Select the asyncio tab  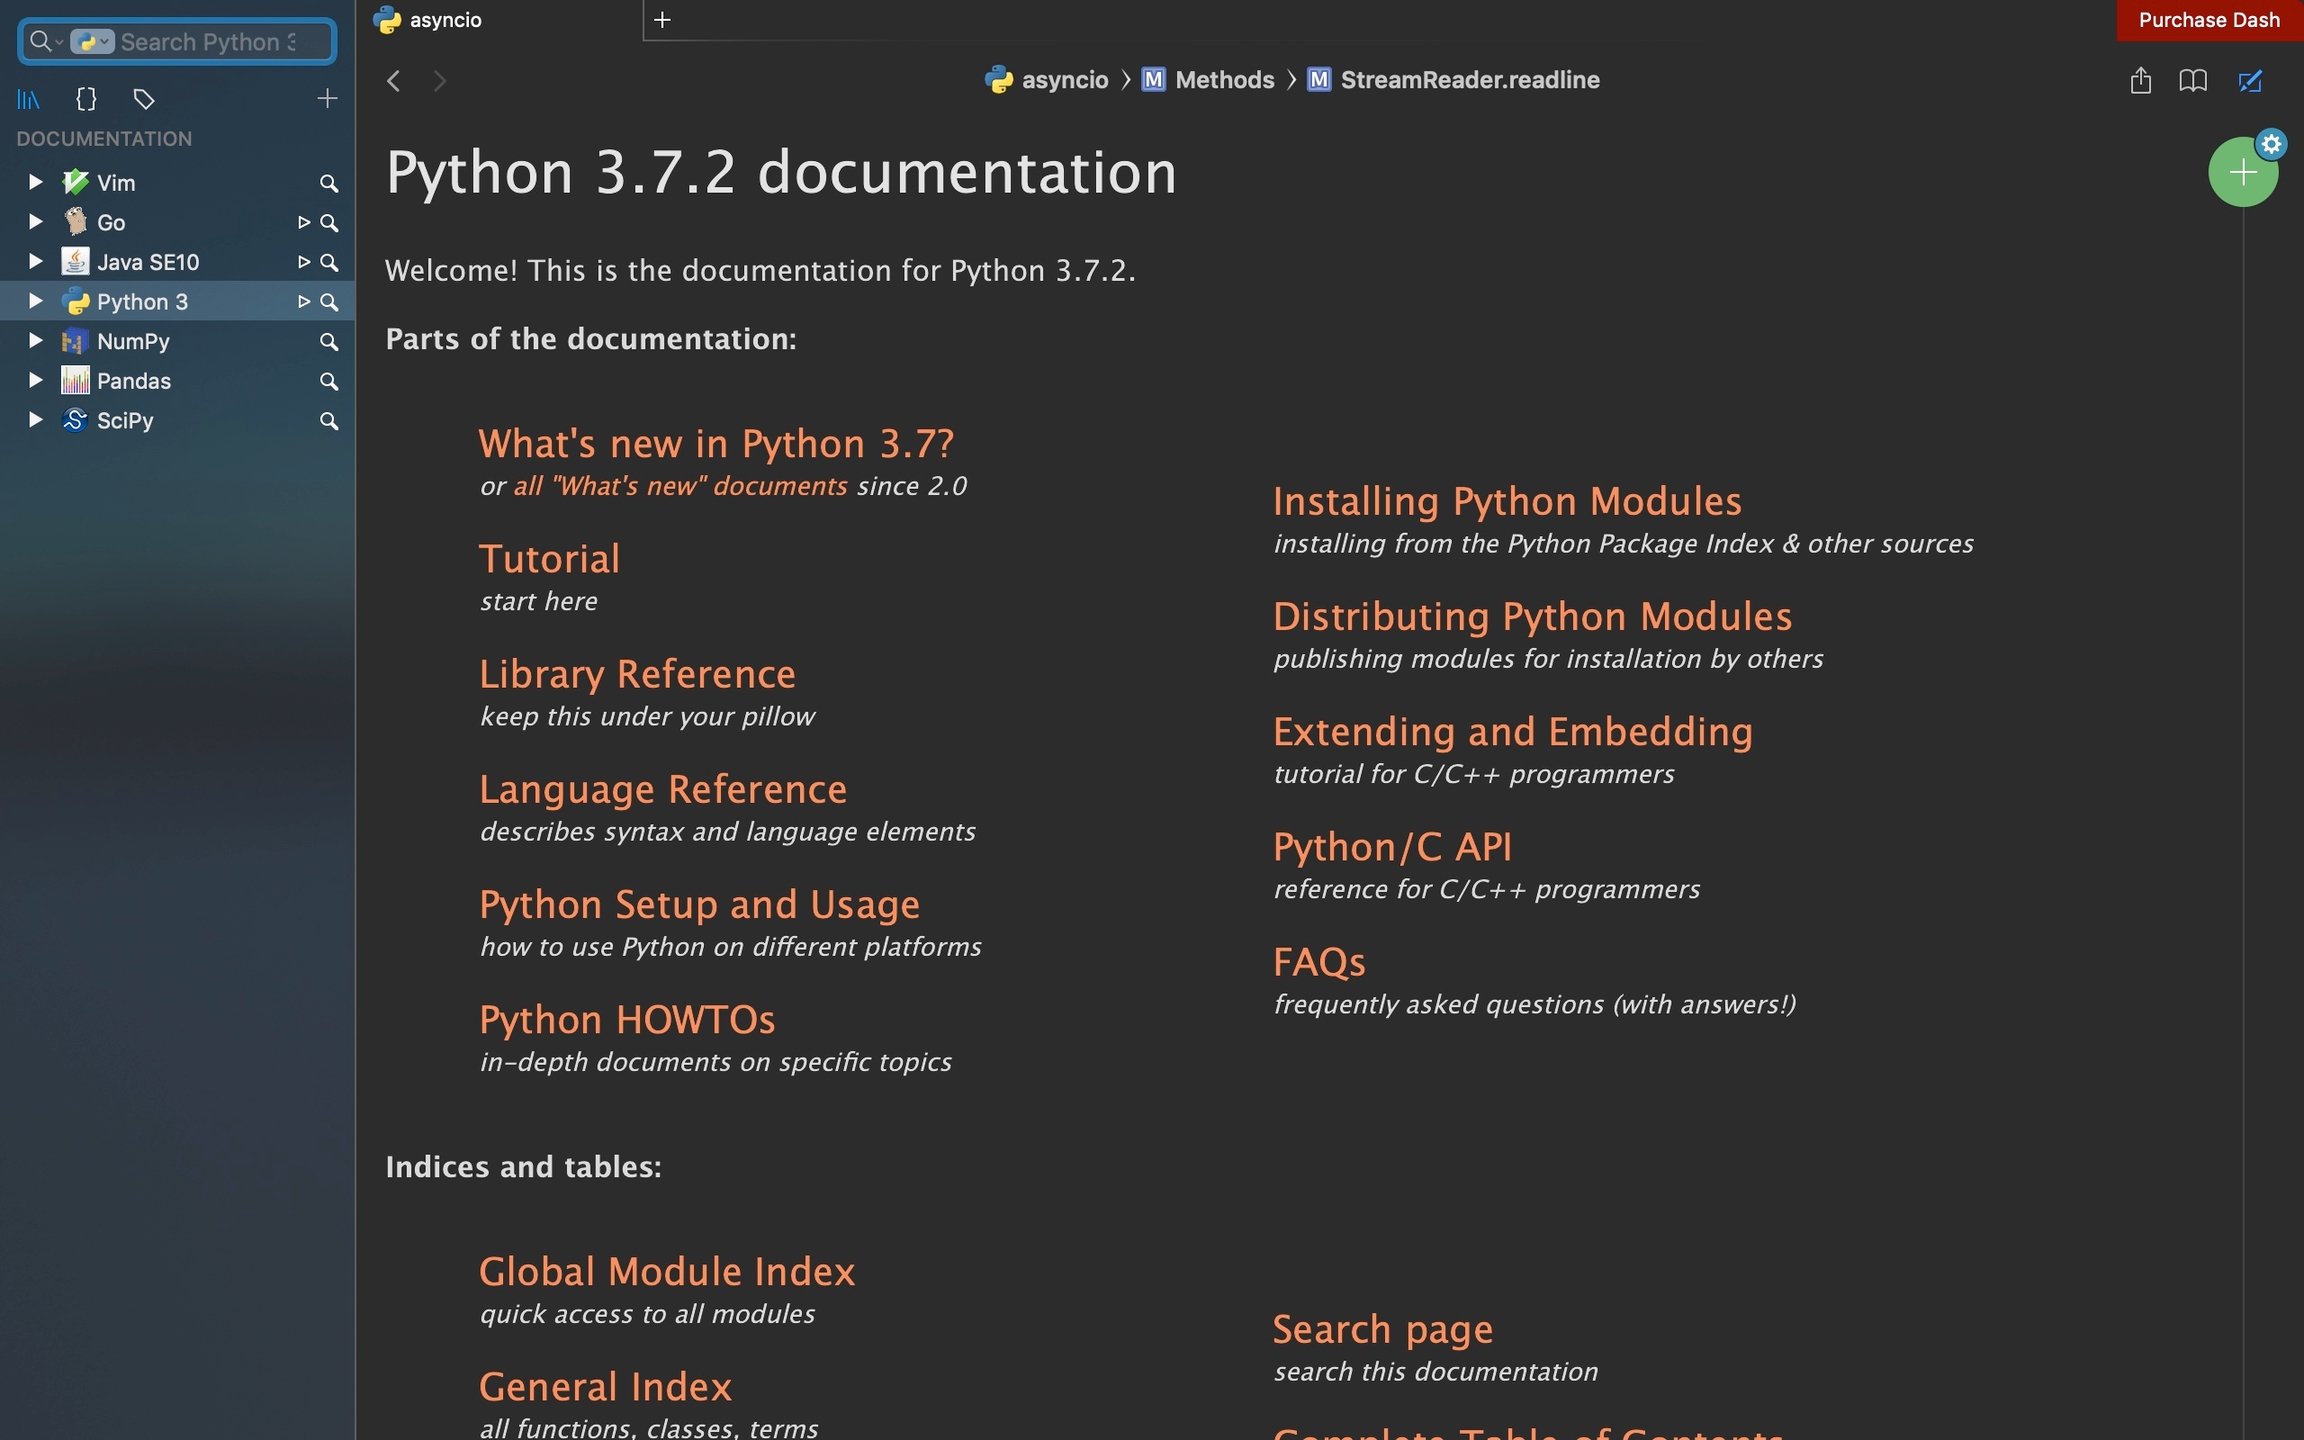point(445,20)
